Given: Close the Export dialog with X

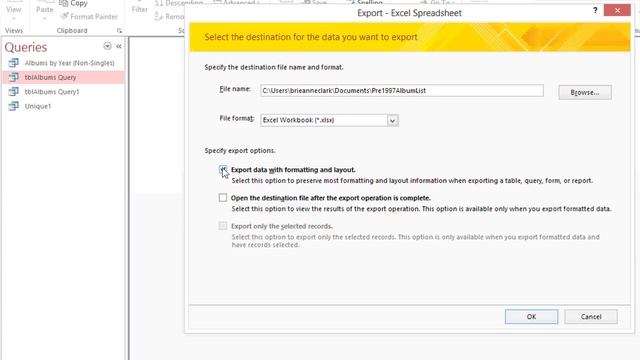Looking at the screenshot, I should [617, 11].
